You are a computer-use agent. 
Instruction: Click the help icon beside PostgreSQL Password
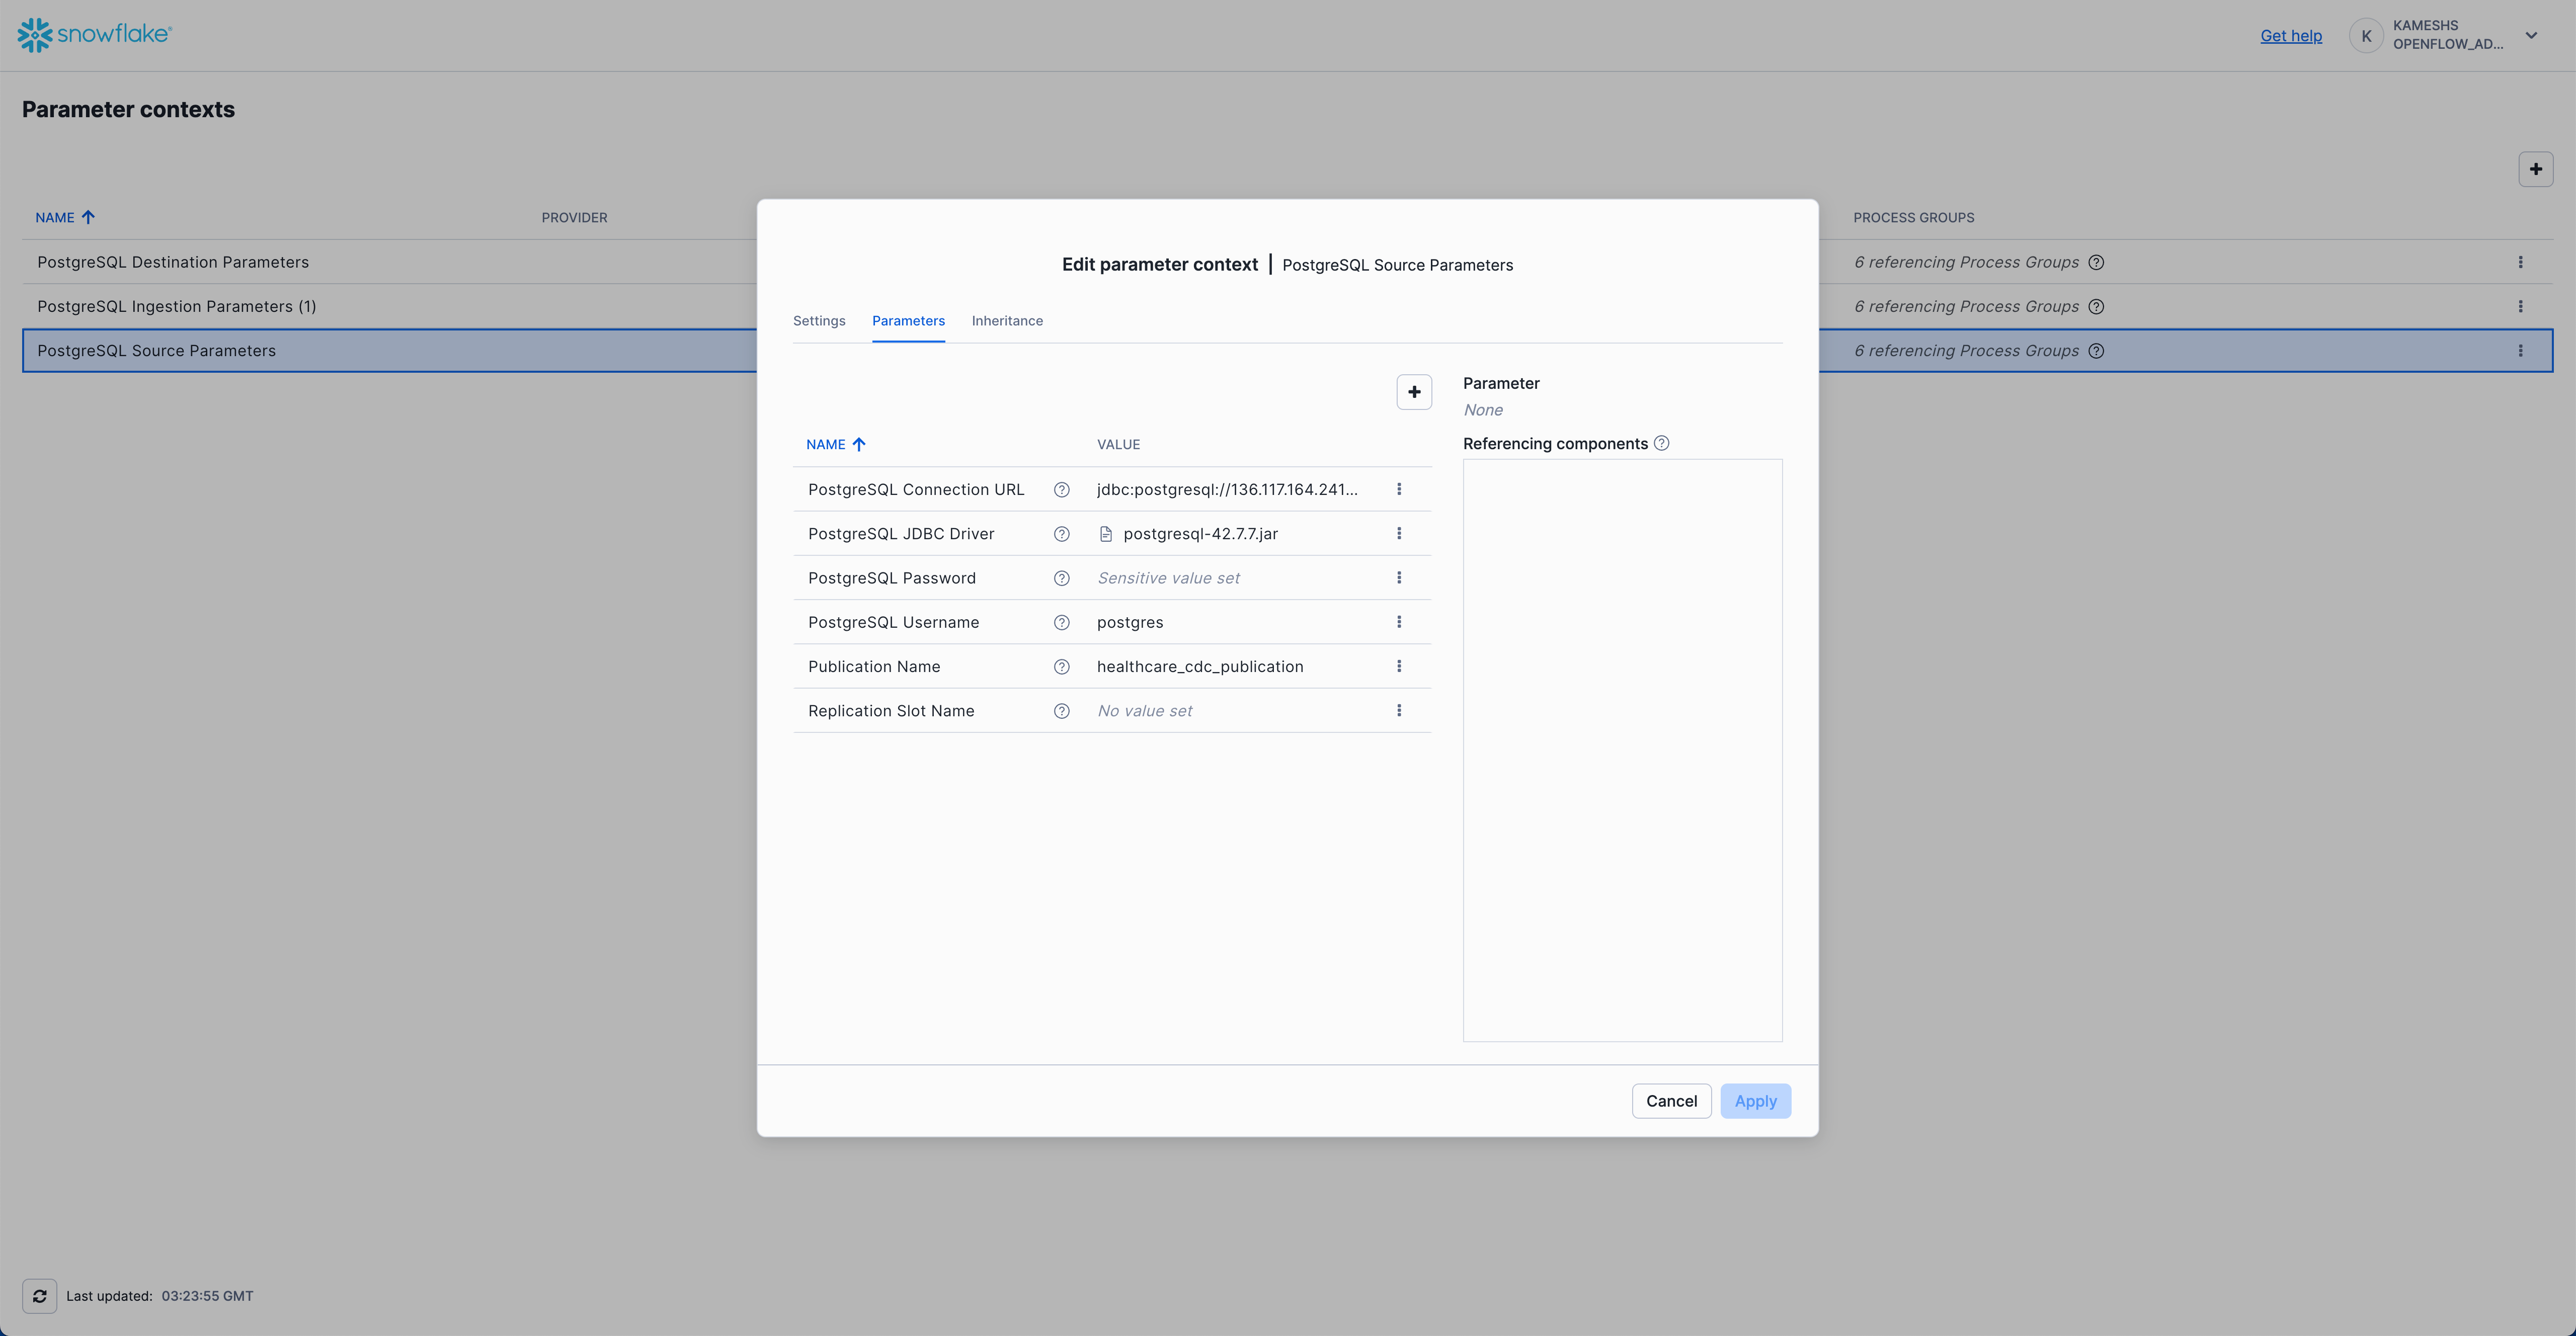[1061, 578]
